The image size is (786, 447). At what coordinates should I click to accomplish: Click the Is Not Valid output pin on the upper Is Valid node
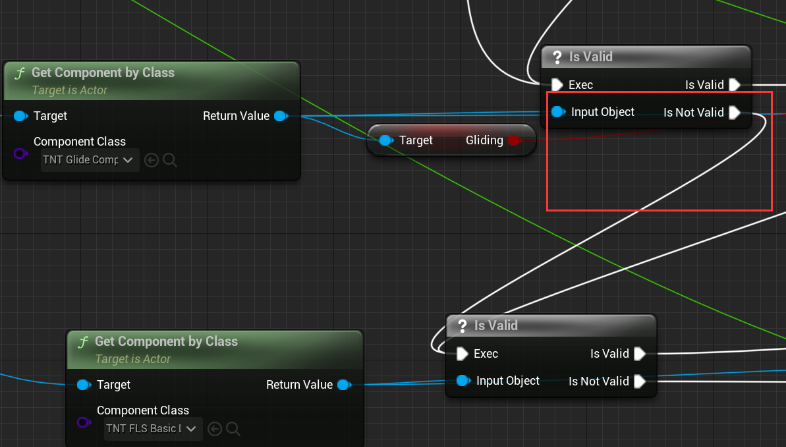click(735, 113)
